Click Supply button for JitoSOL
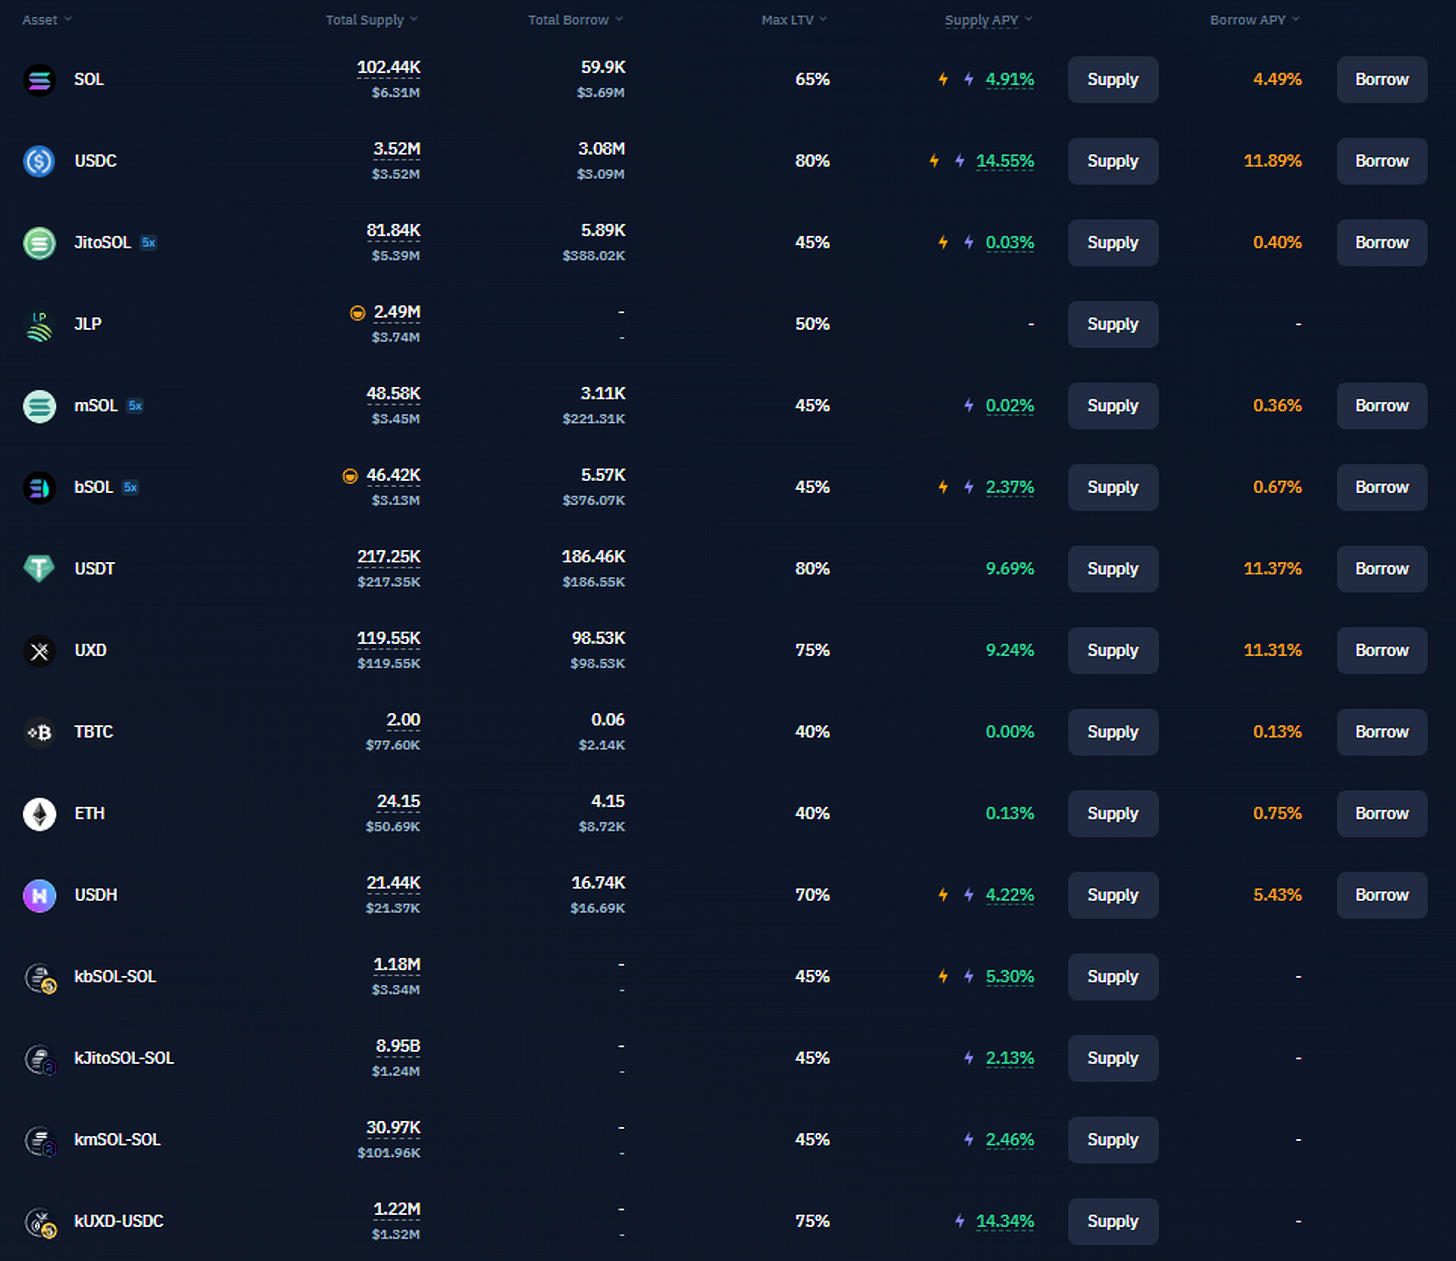1456x1261 pixels. [1113, 243]
